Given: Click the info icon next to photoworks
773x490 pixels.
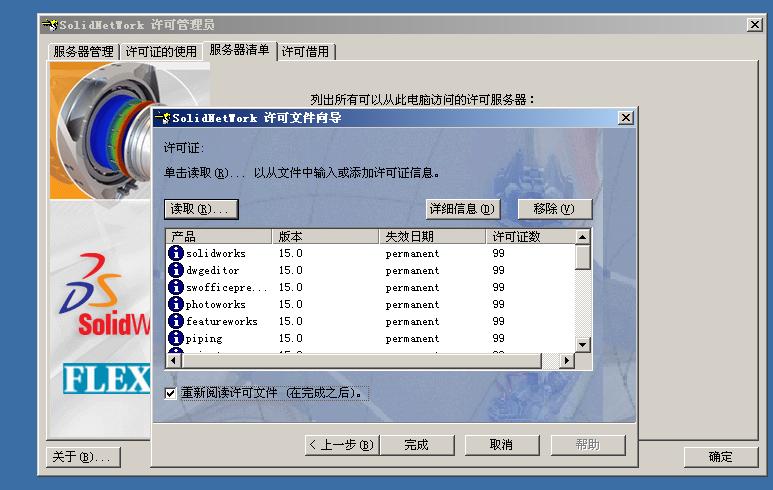Looking at the screenshot, I should pyautogui.click(x=176, y=304).
